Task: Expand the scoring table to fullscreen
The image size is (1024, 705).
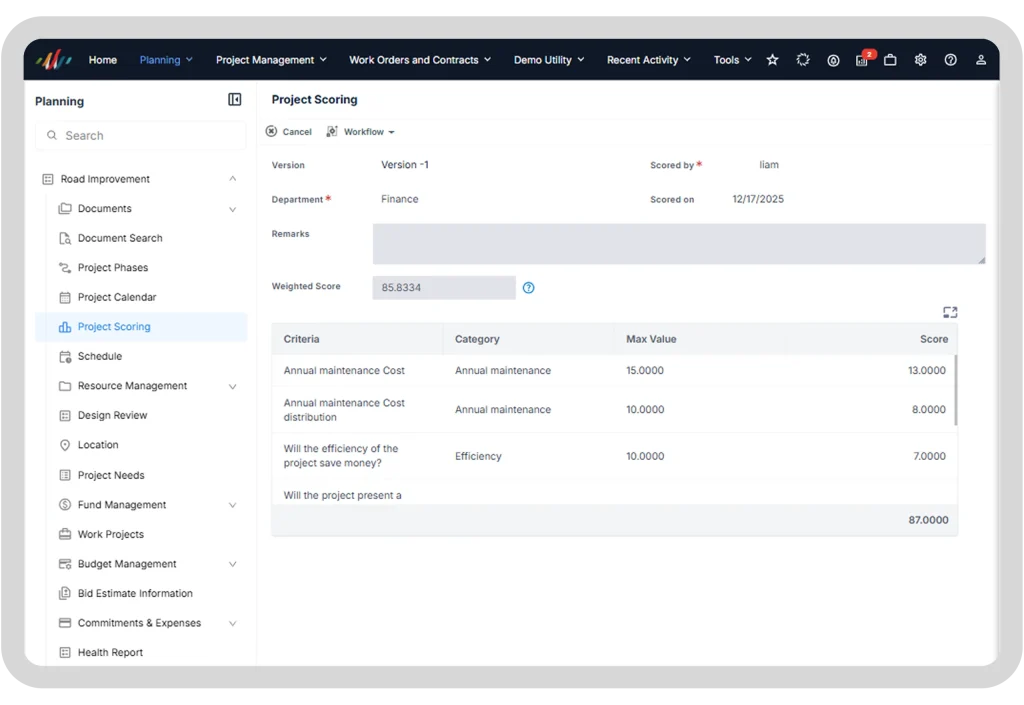Action: [950, 313]
